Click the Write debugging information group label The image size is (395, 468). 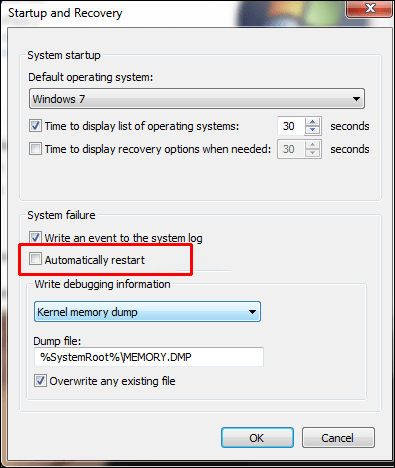[102, 284]
